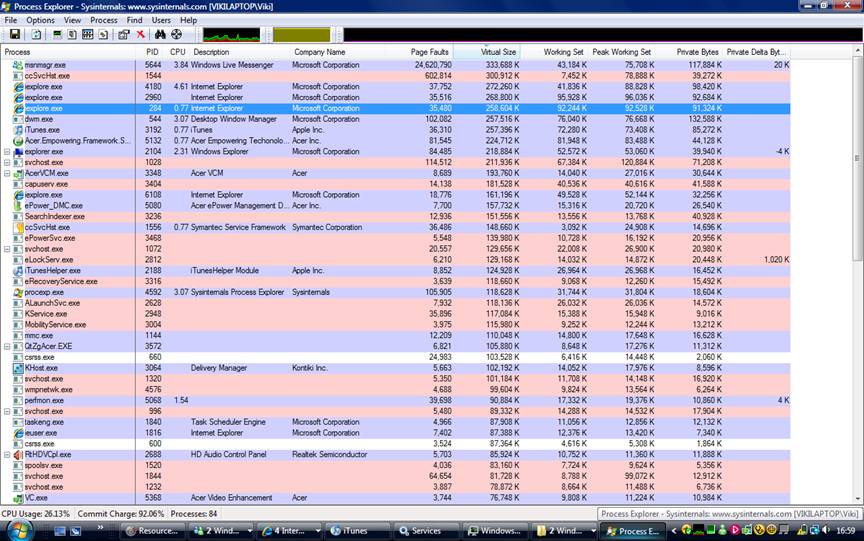Collapse svchost.exe PID 1072 tree node
This screenshot has width=864, height=541.
point(7,249)
